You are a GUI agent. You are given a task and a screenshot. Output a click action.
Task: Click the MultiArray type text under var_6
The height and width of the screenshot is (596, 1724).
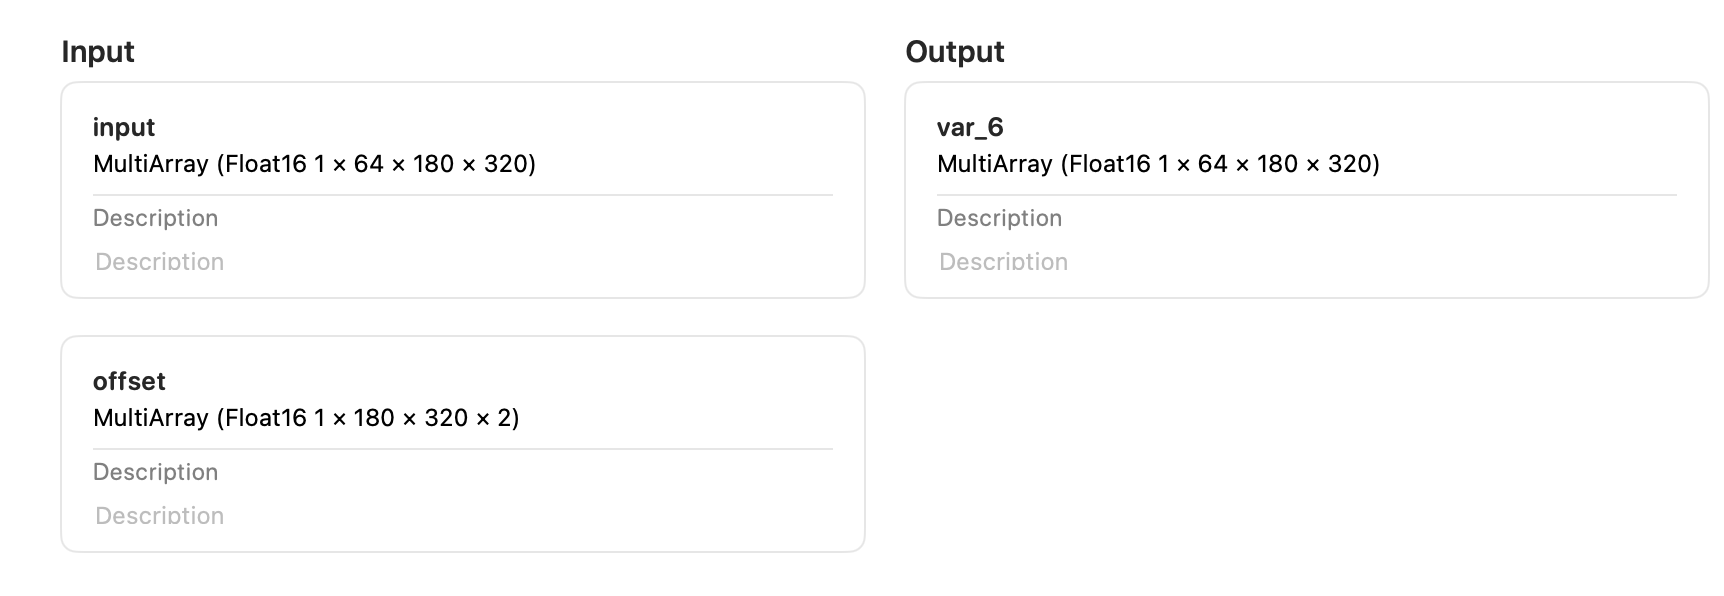point(1158,164)
